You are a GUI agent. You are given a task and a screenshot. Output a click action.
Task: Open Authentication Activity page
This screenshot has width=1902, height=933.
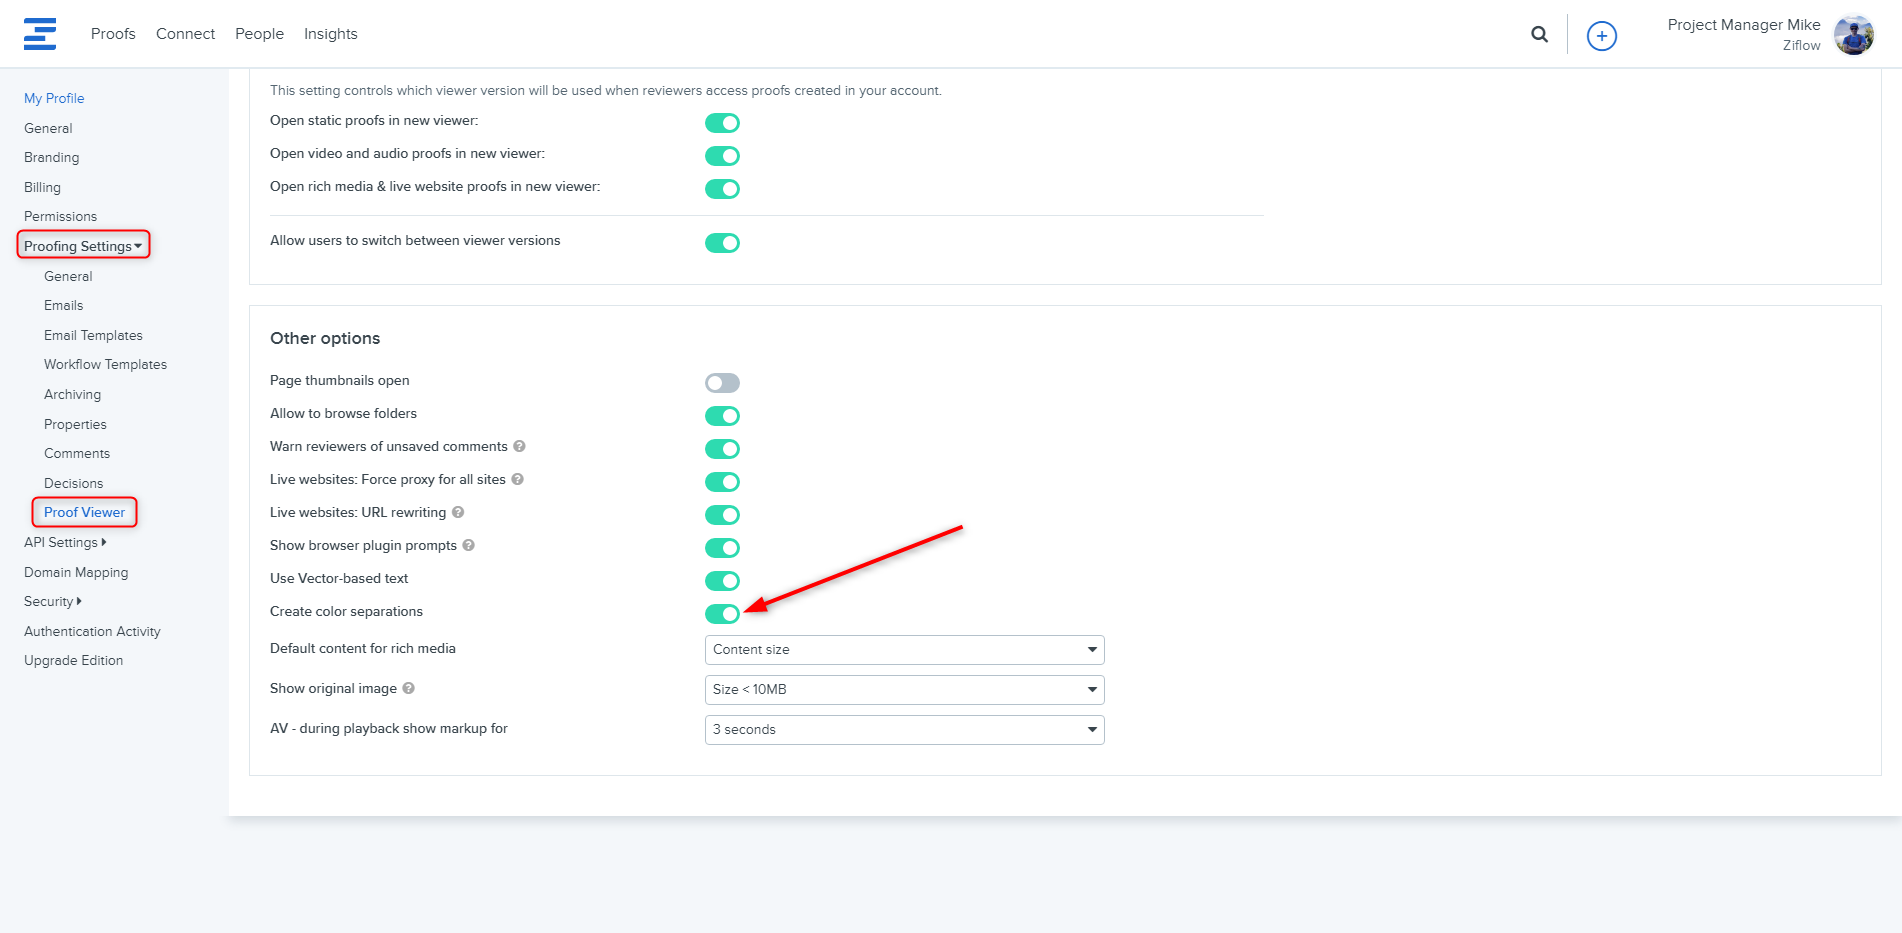tap(92, 631)
